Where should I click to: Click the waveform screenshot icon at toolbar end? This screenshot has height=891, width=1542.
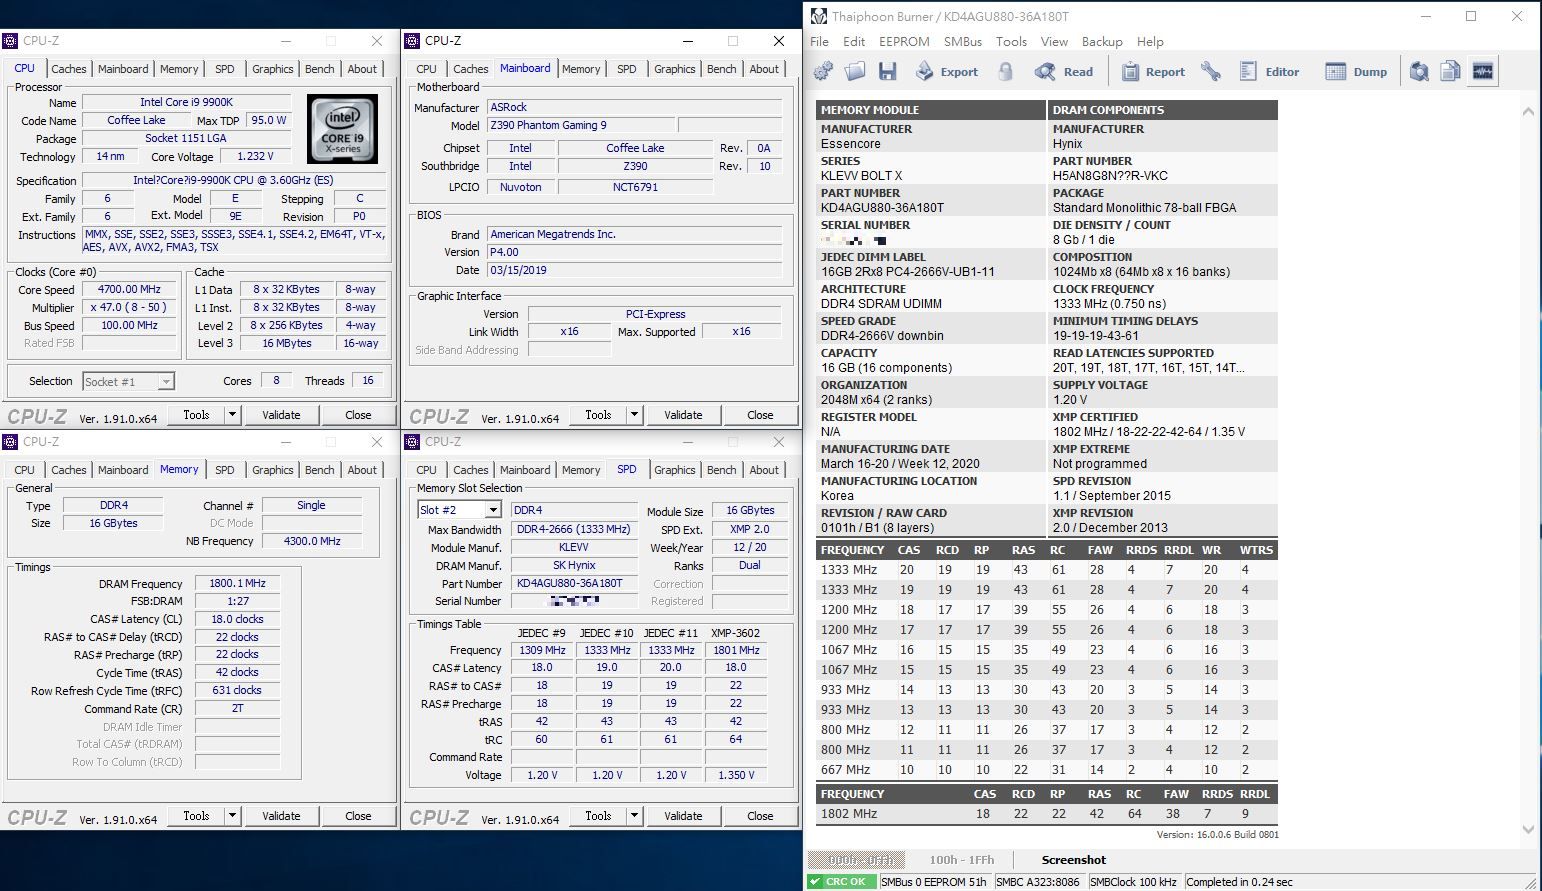(1482, 71)
